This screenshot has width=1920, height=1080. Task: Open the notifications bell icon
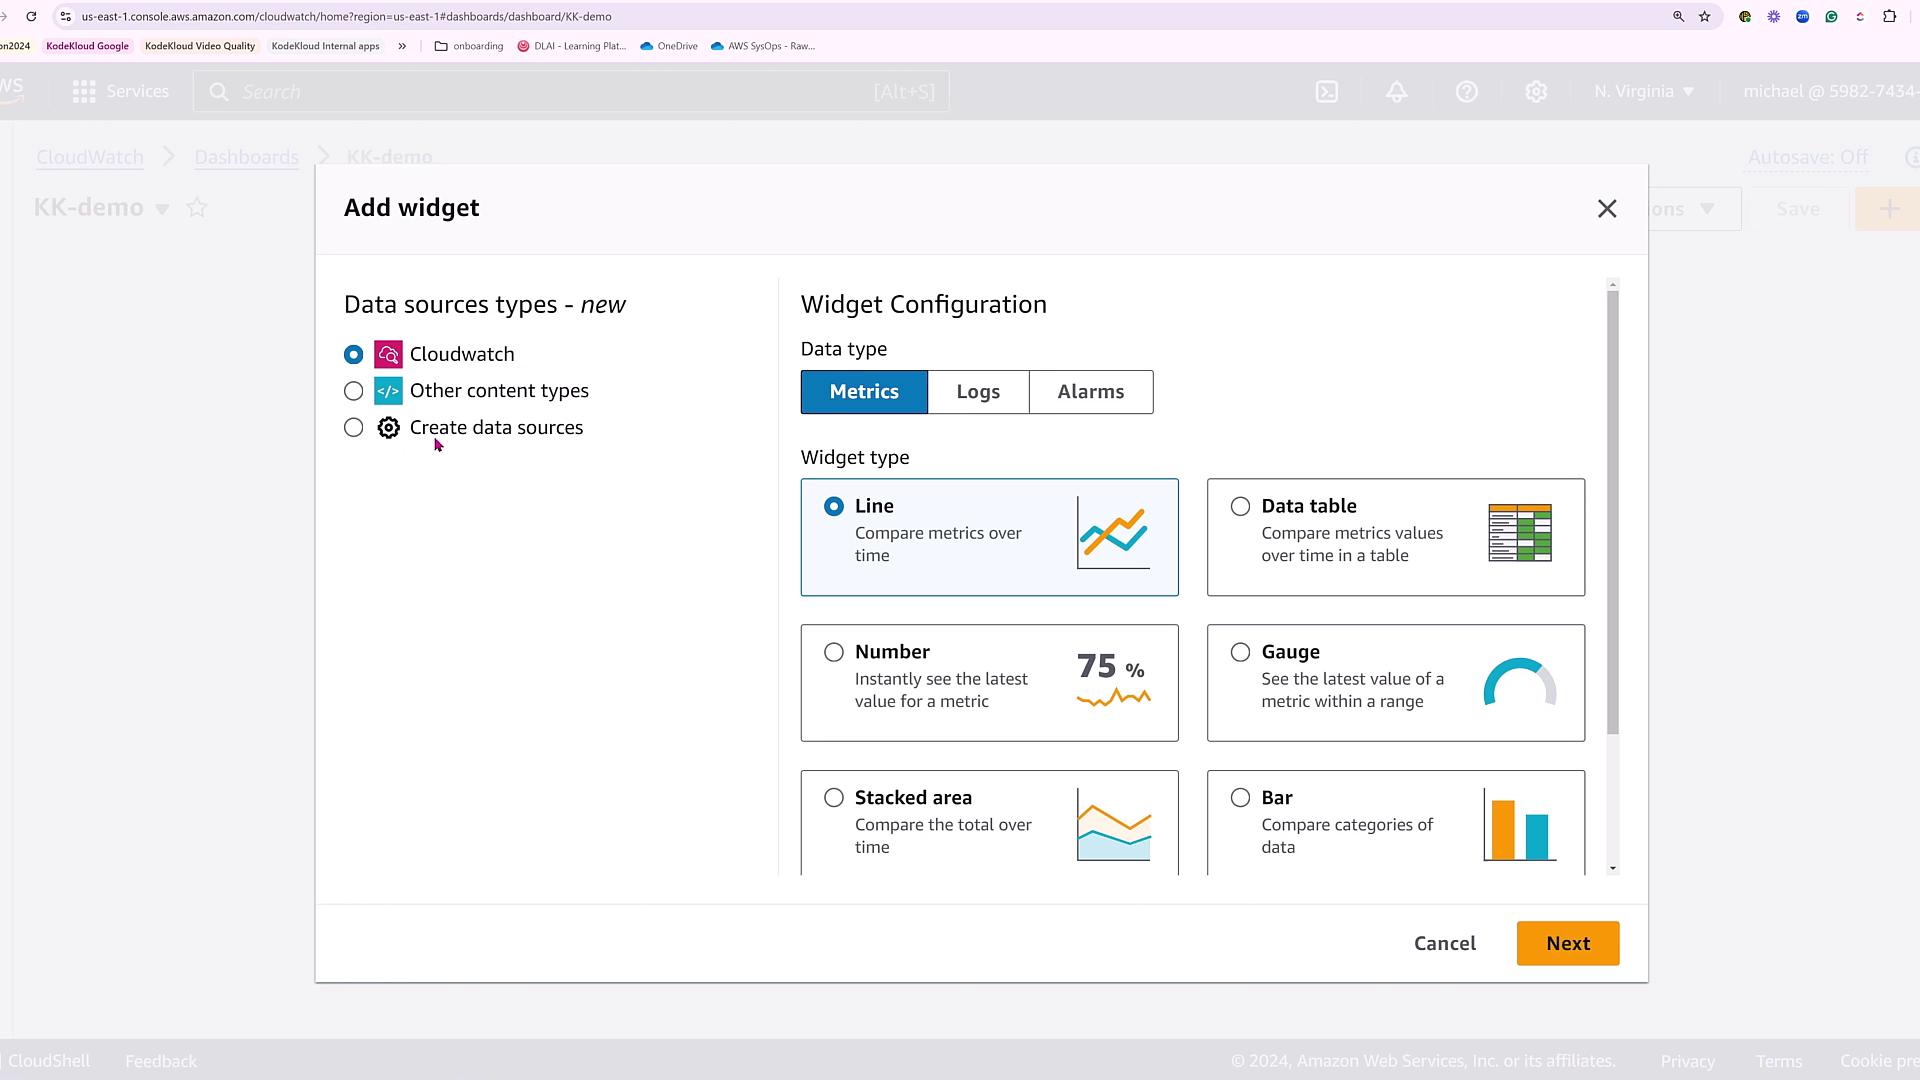click(1396, 92)
